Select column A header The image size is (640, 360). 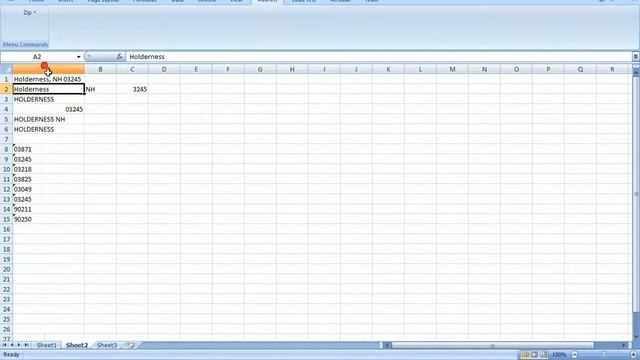click(x=49, y=69)
